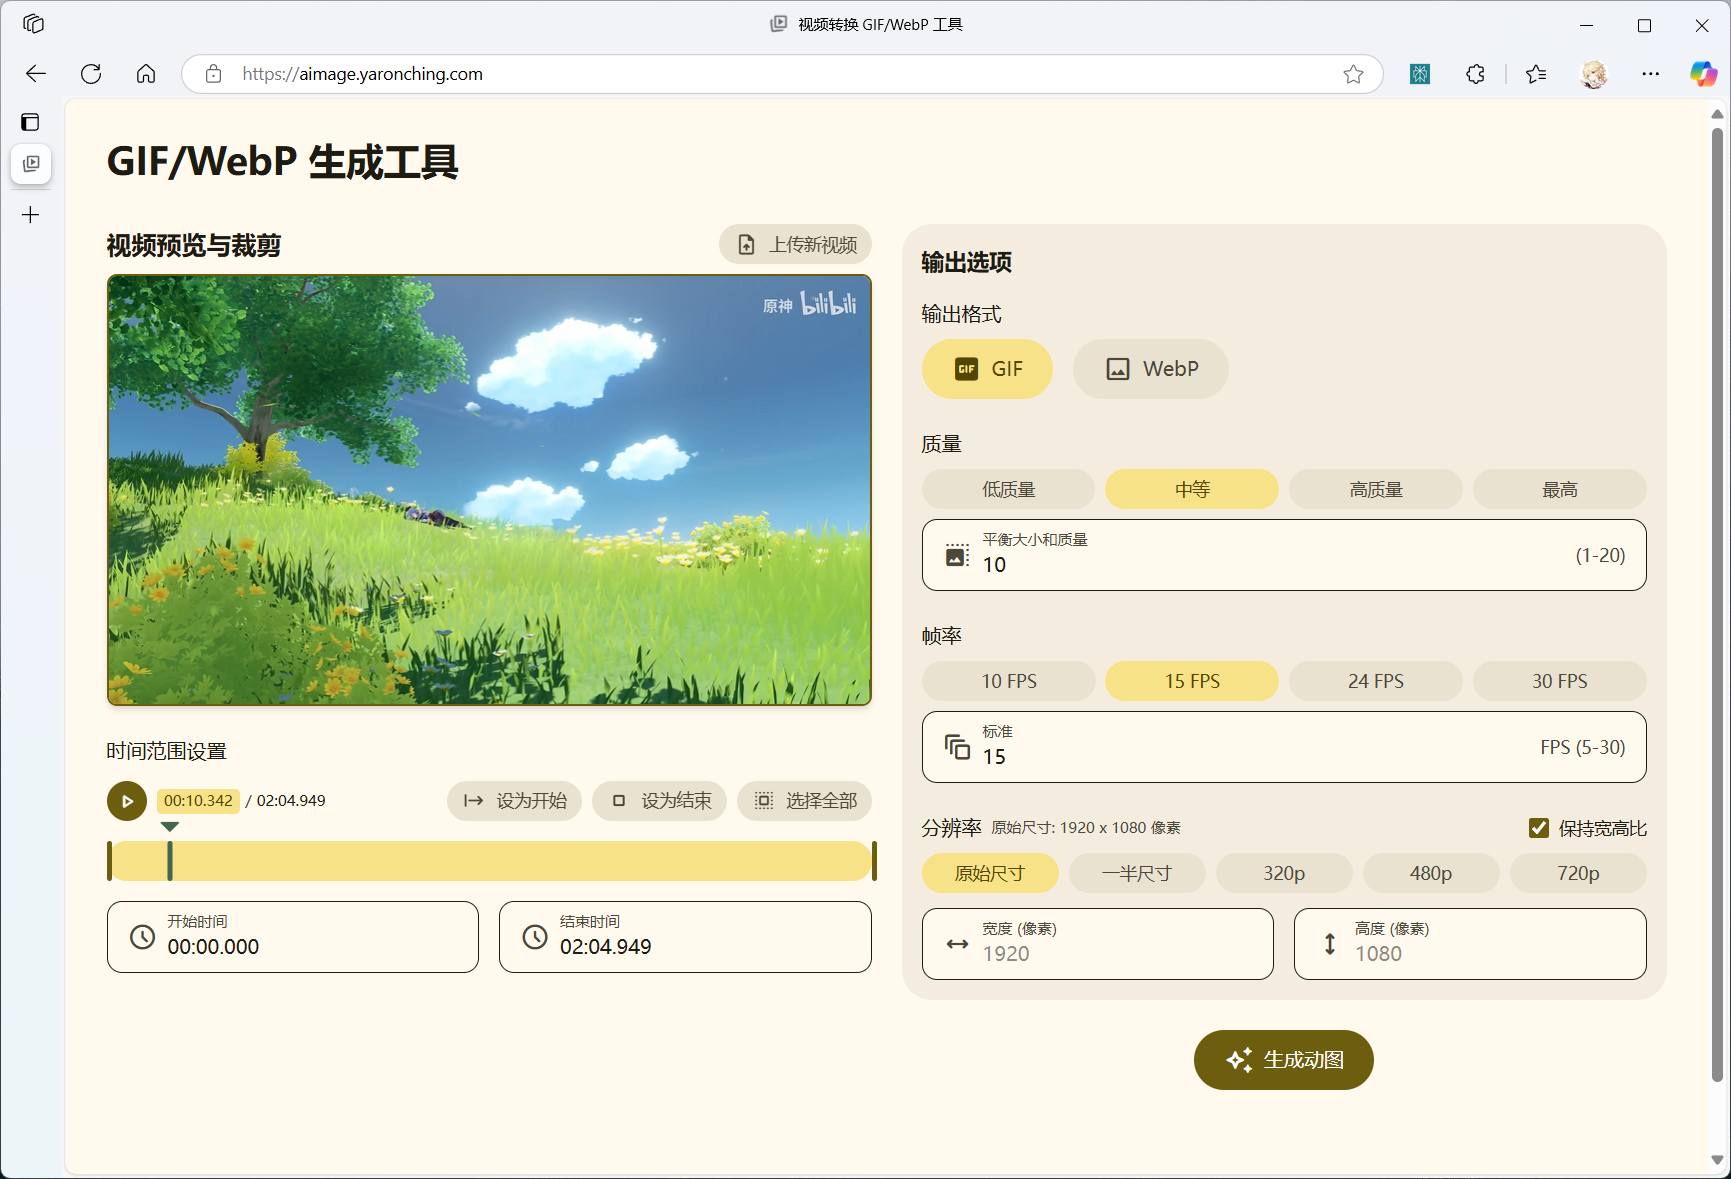Select the GIF/WebP tool sidebar tab
1731x1179 pixels.
click(31, 164)
